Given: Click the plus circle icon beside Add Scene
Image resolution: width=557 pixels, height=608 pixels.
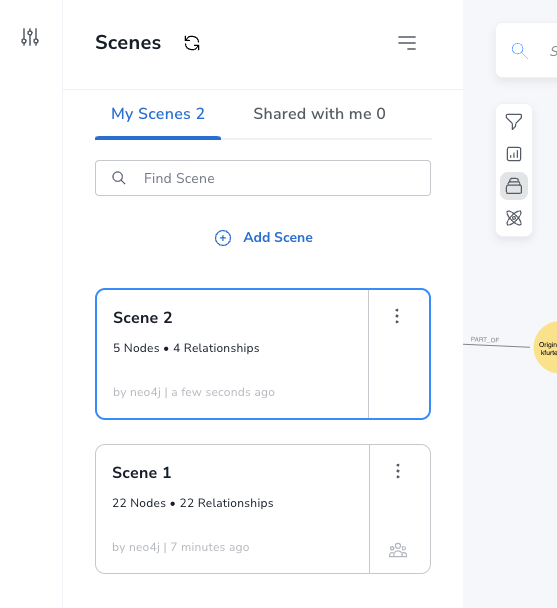Looking at the screenshot, I should pos(223,238).
